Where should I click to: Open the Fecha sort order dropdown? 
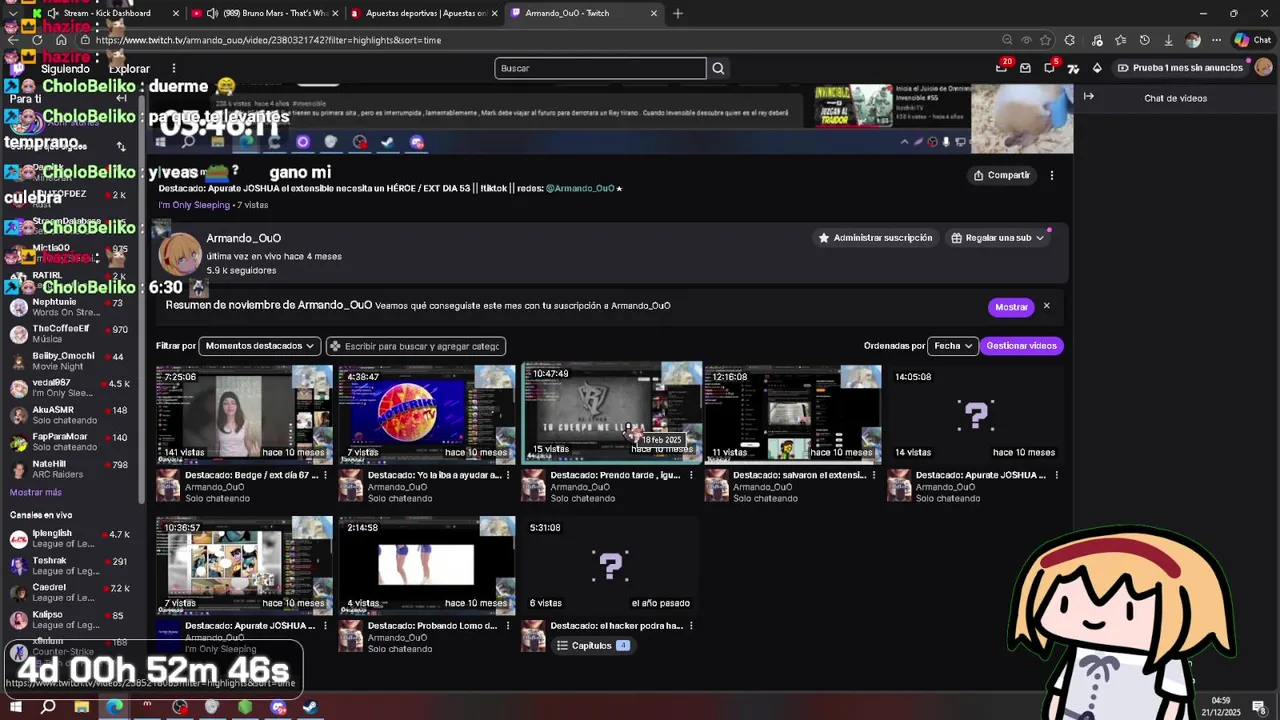click(x=952, y=346)
